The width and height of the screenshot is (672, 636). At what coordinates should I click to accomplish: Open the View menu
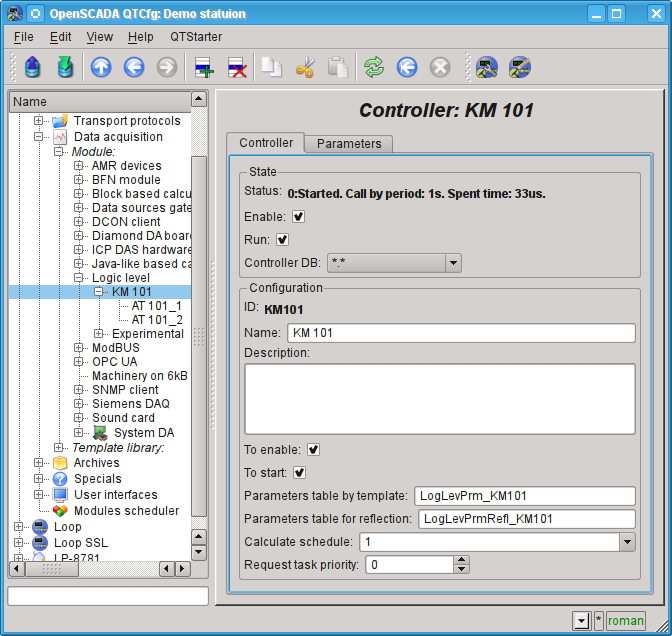pyautogui.click(x=100, y=37)
